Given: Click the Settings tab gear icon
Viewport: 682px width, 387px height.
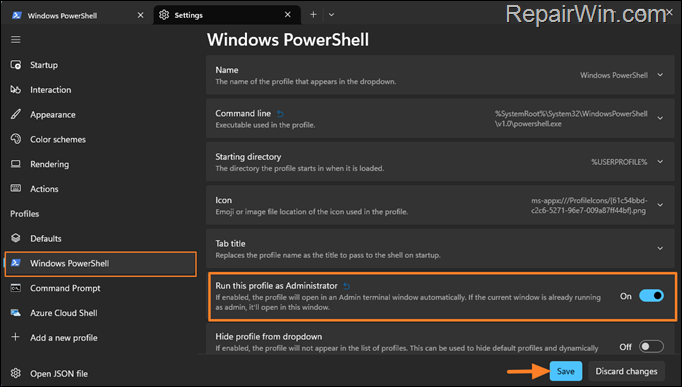Looking at the screenshot, I should pyautogui.click(x=164, y=15).
